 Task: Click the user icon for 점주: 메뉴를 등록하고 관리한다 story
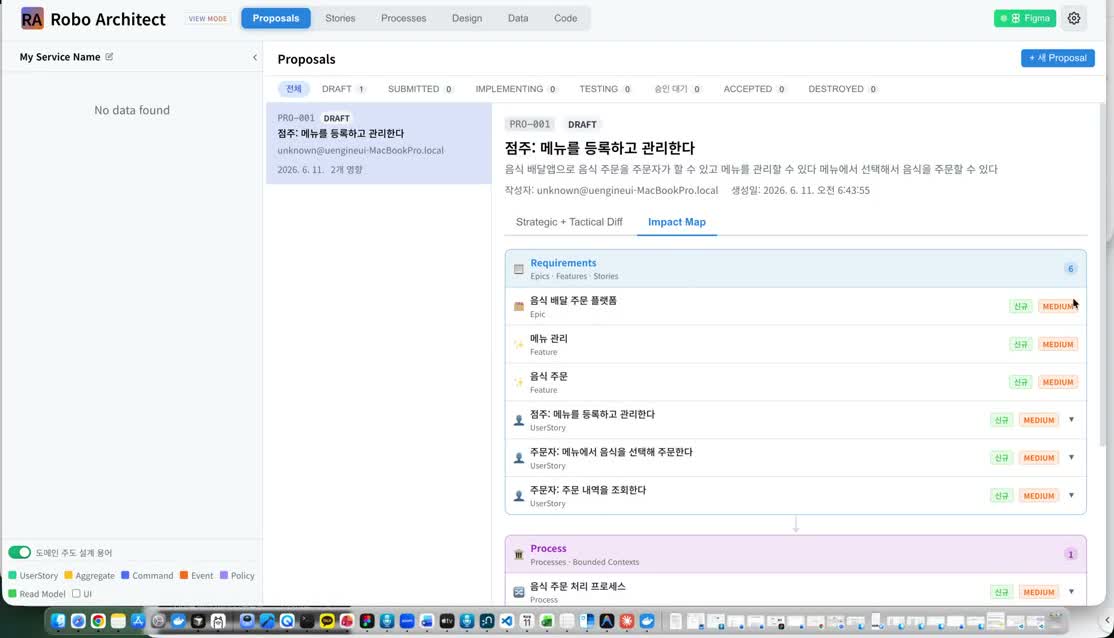[x=519, y=420]
